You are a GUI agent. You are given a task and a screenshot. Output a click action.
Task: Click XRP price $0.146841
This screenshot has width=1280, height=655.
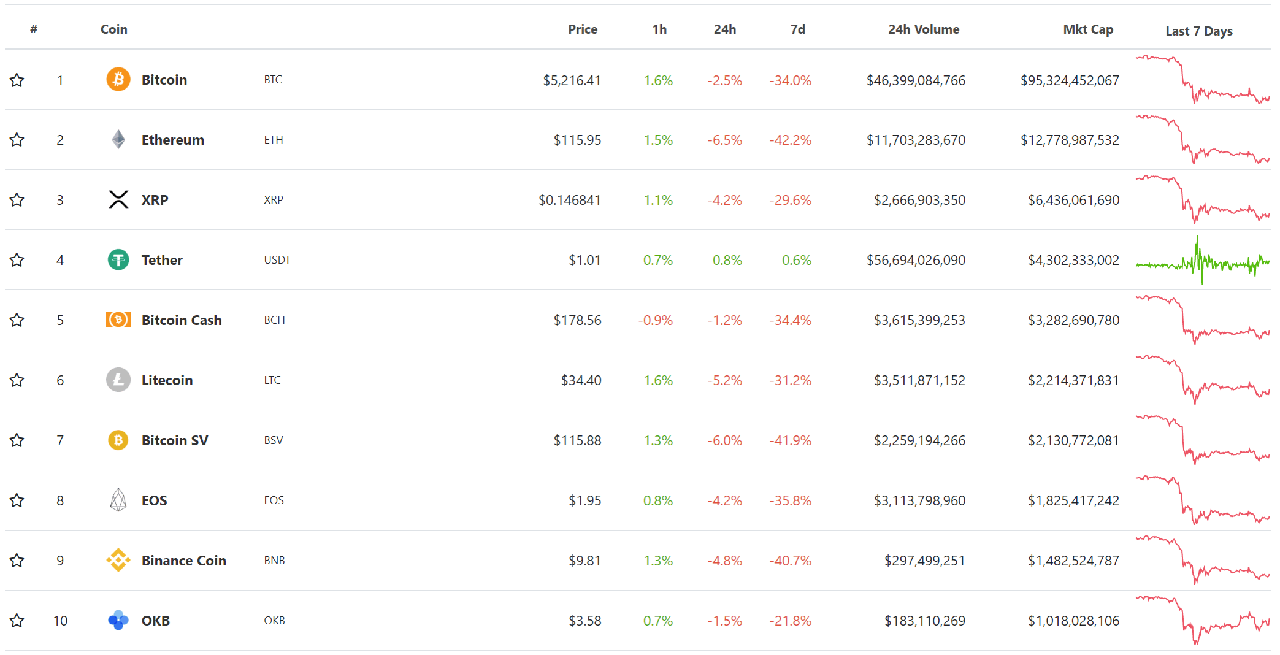point(570,200)
